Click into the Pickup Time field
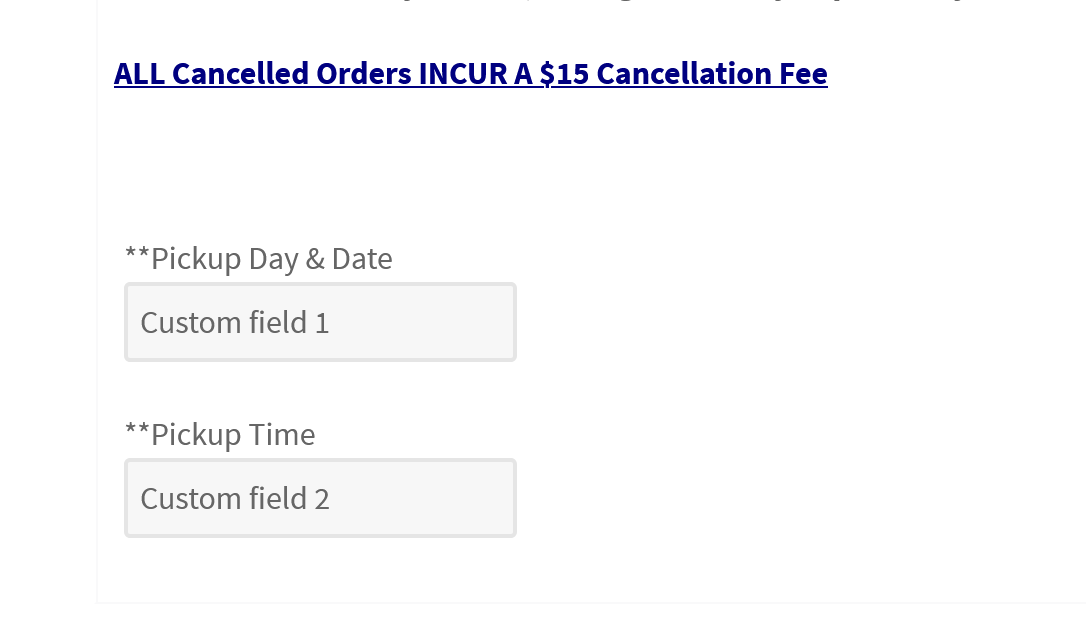Screen dimensions: 1086x631 pos(320,498)
